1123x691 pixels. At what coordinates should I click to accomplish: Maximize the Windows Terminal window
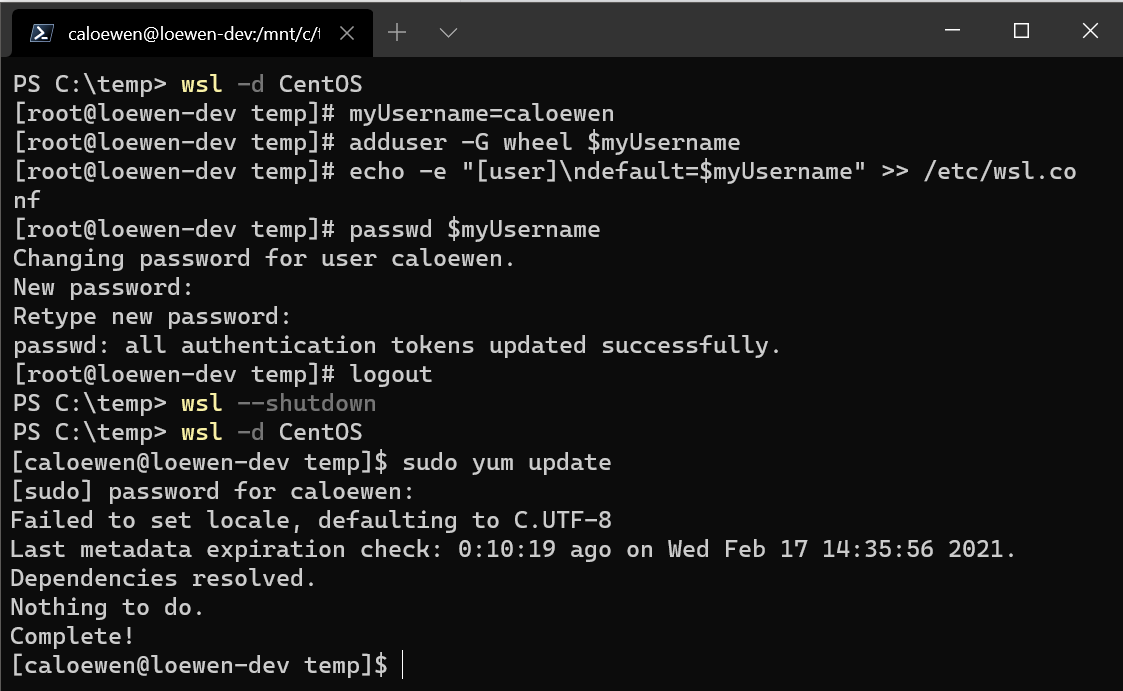pyautogui.click(x=1020, y=31)
